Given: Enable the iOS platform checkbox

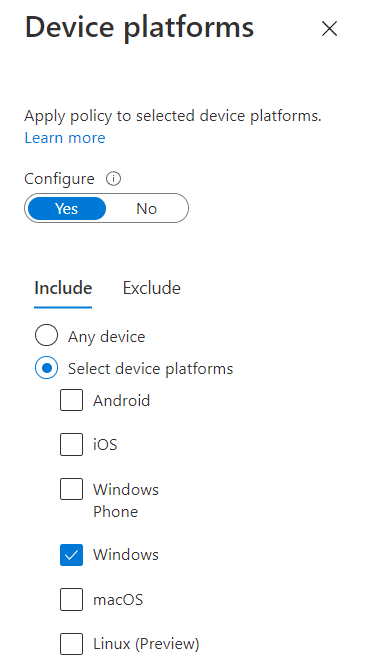Looking at the screenshot, I should [71, 444].
